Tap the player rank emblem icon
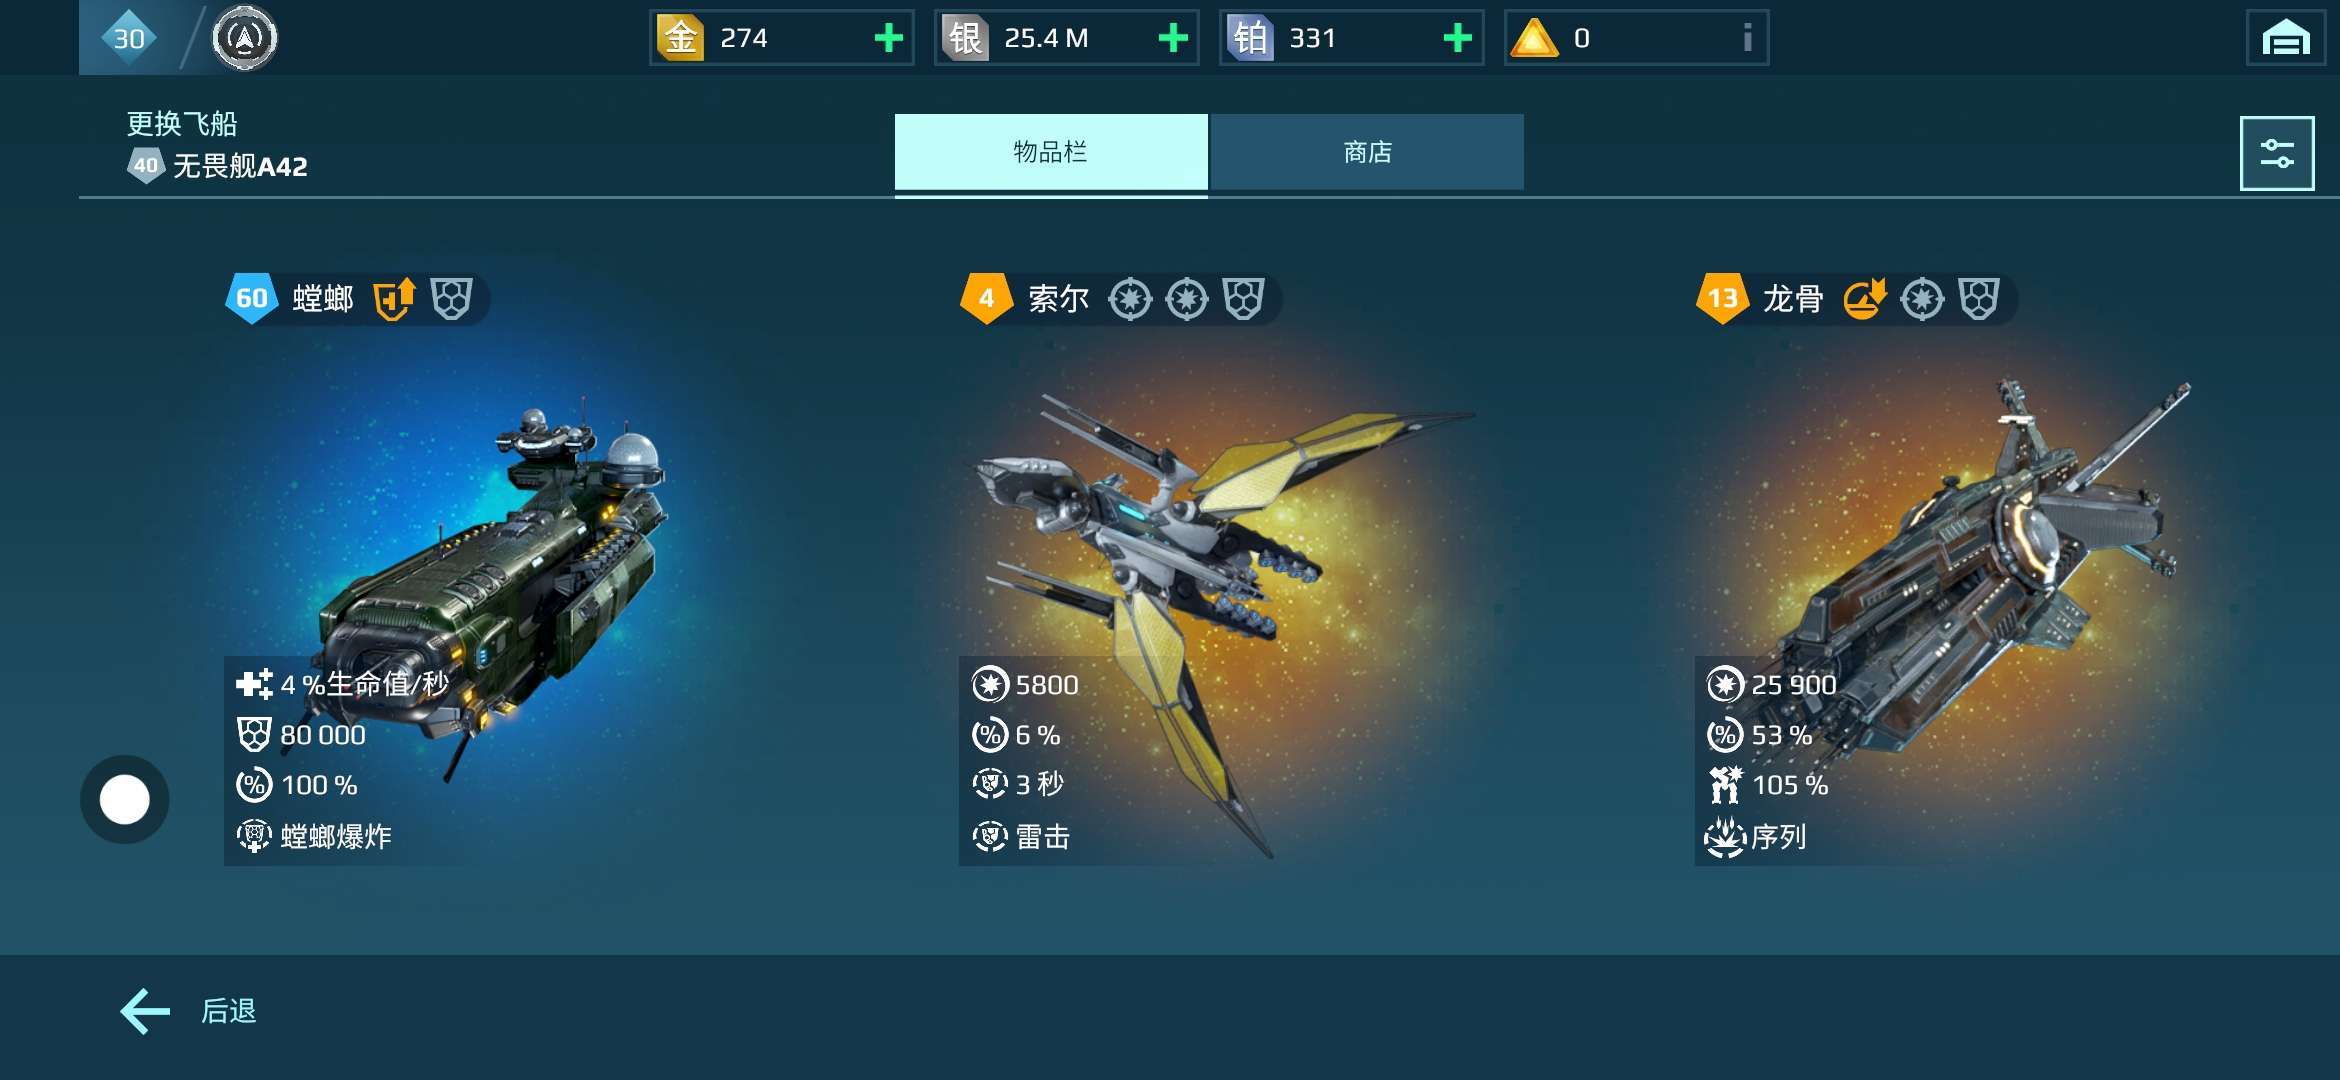2340x1080 pixels. pos(244,38)
